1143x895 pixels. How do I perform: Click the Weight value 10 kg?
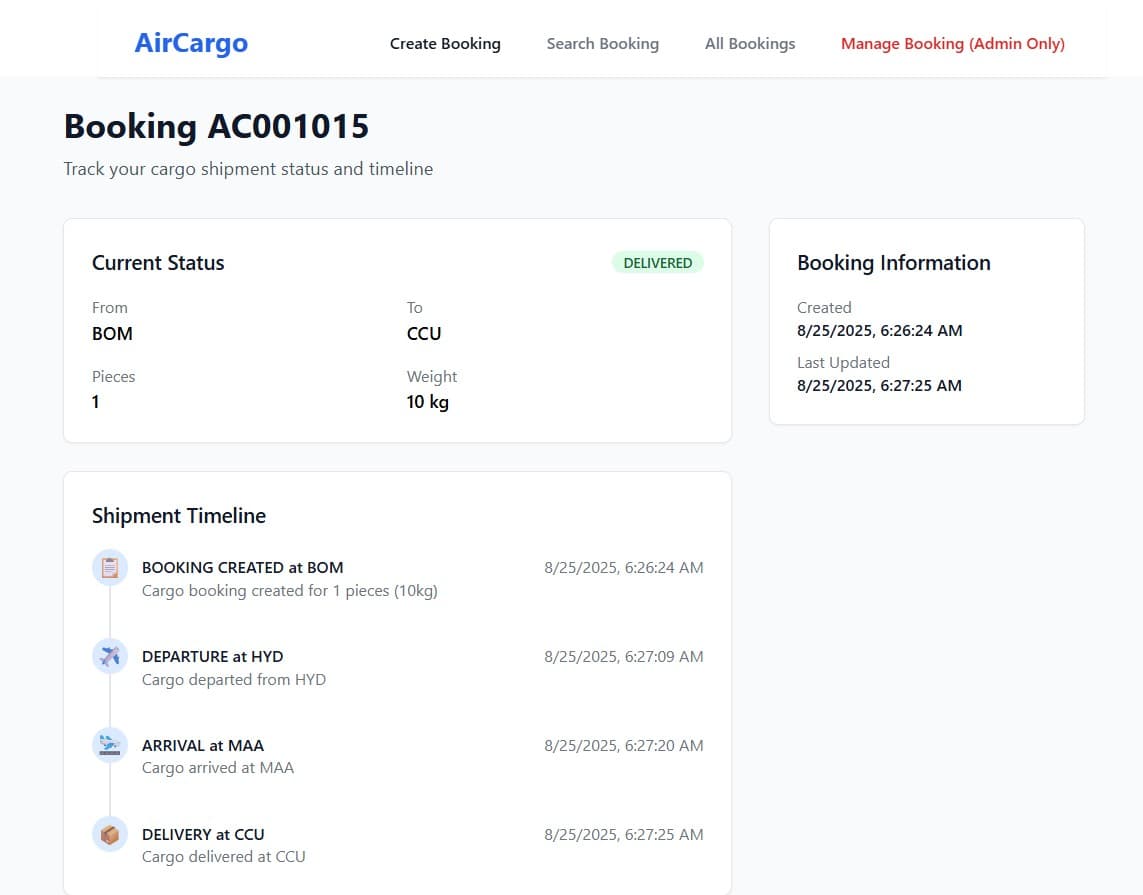[x=428, y=402]
